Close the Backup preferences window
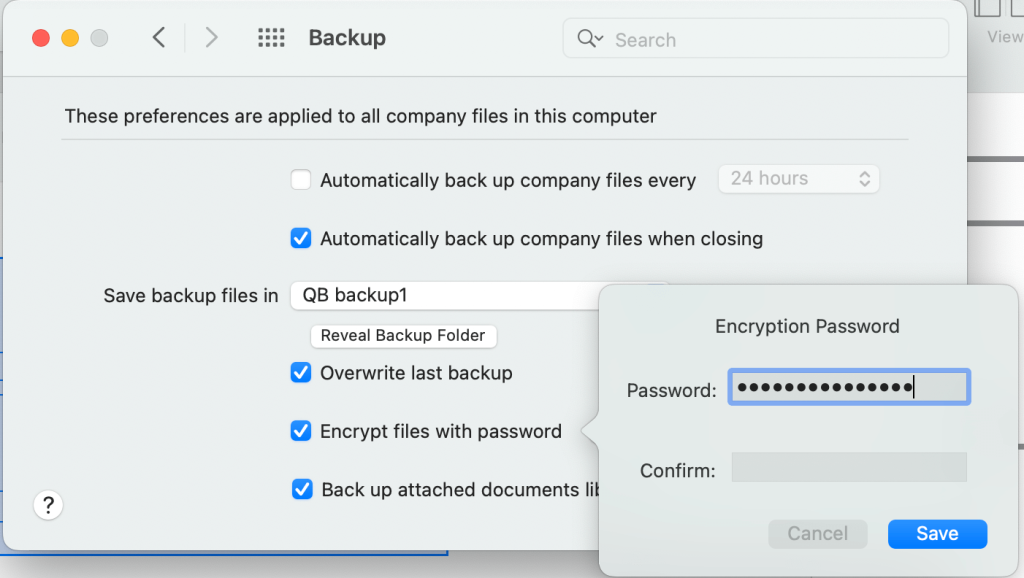1024x578 pixels. coord(41,38)
